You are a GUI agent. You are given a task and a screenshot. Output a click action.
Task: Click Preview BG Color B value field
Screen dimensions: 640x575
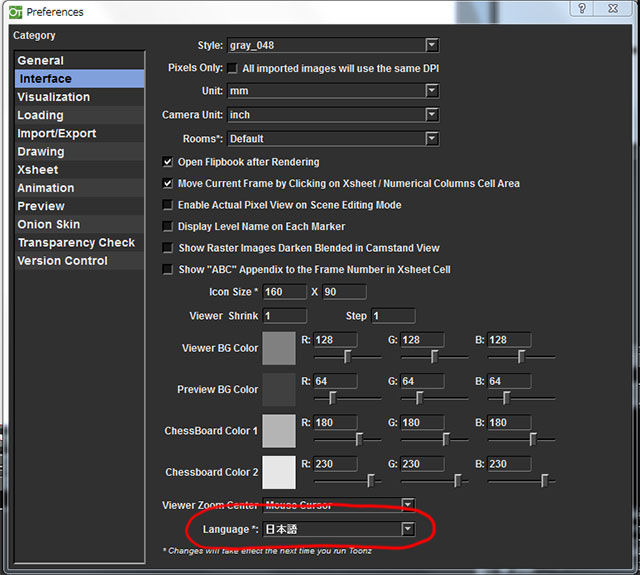coord(509,381)
